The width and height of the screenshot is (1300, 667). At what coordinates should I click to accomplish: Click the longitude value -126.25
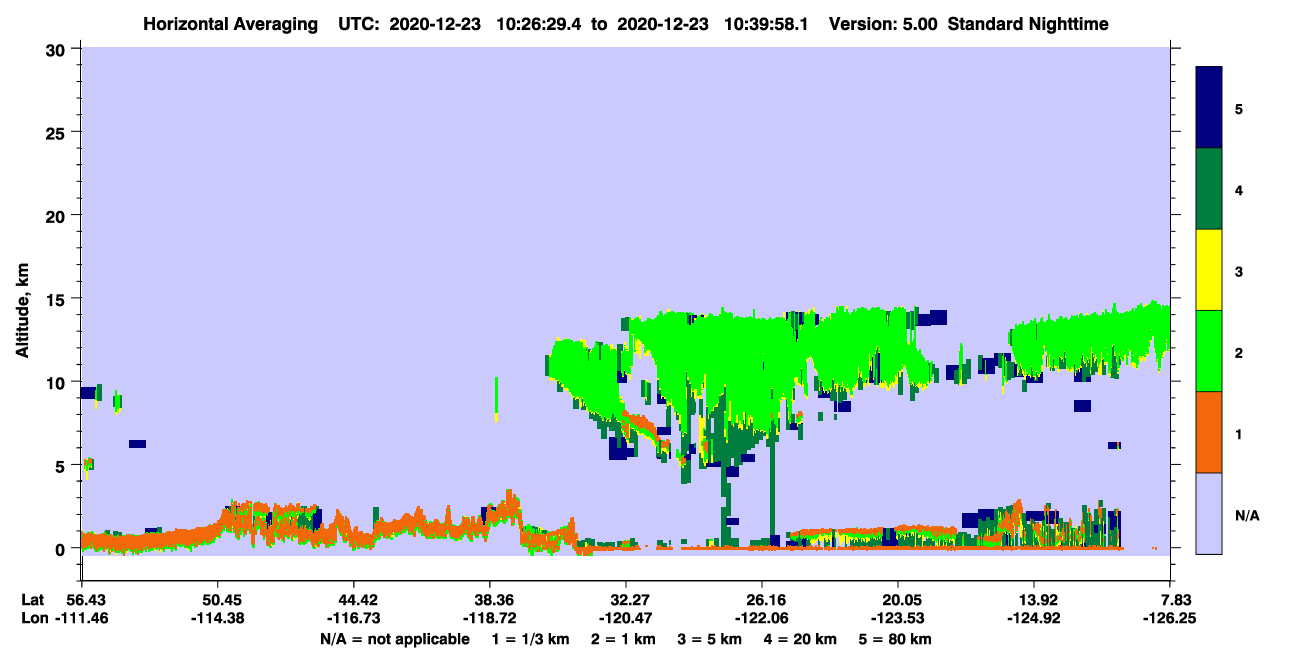1171,618
